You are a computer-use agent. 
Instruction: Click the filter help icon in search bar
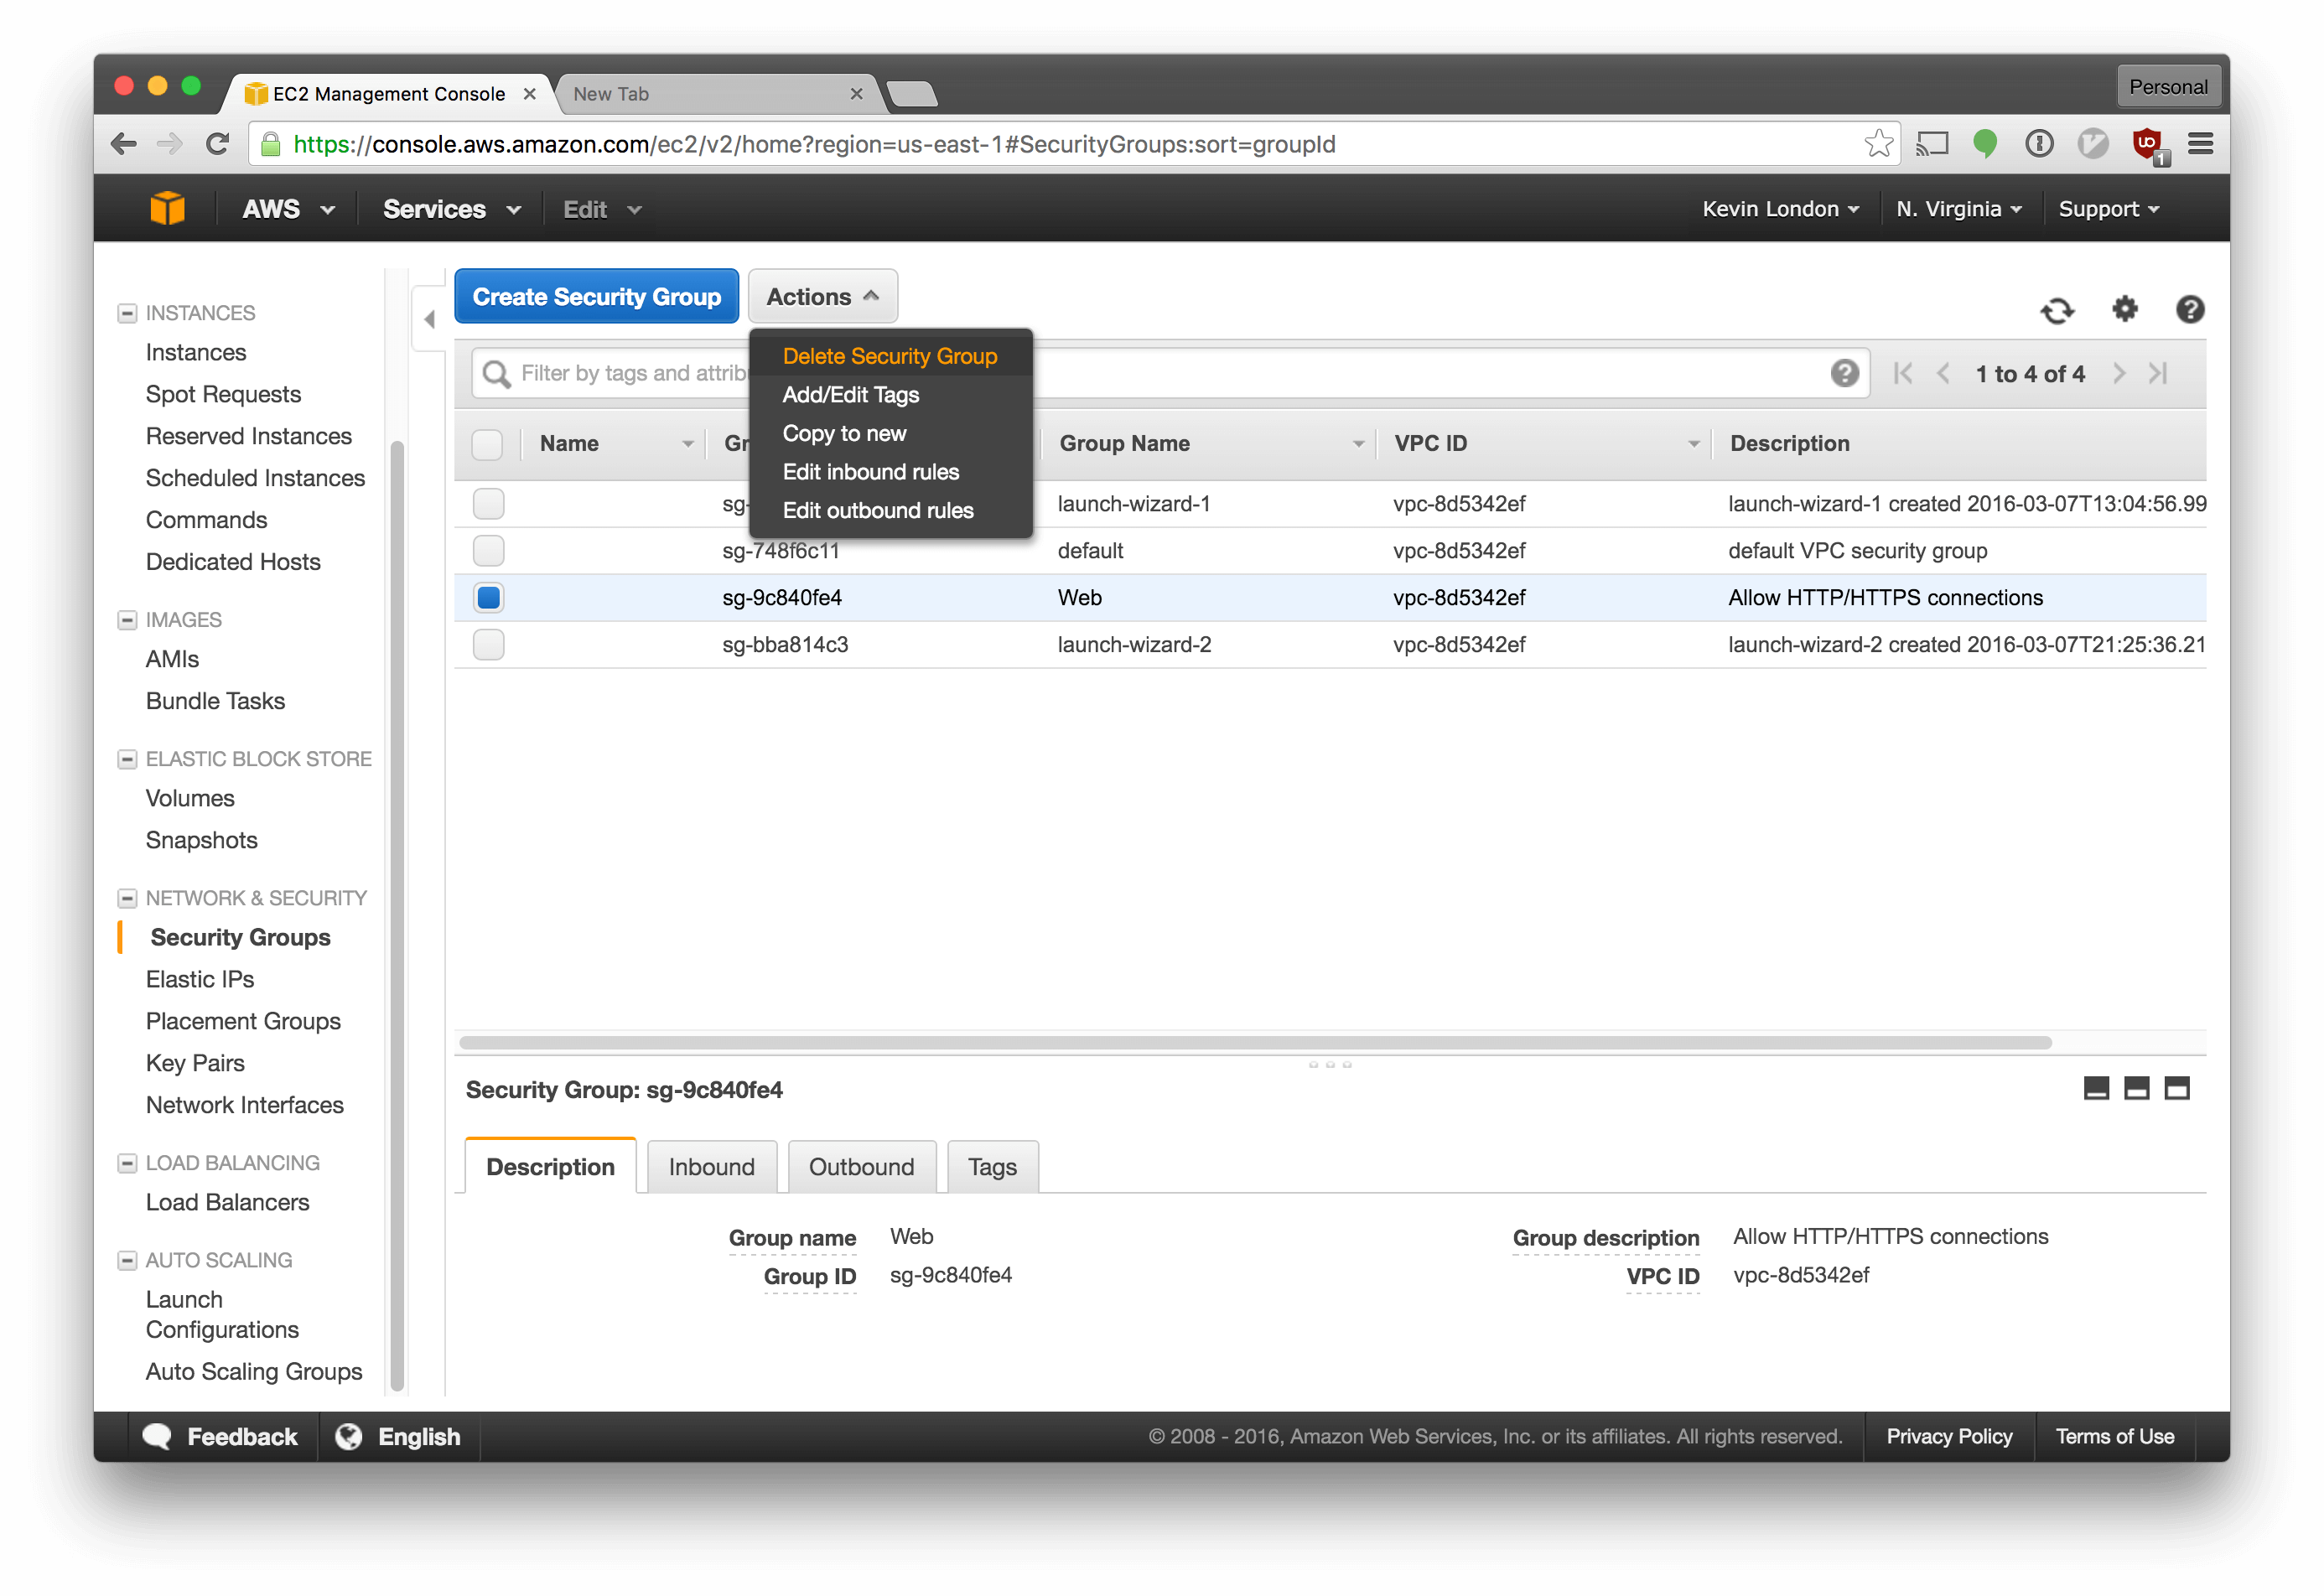(x=1844, y=373)
